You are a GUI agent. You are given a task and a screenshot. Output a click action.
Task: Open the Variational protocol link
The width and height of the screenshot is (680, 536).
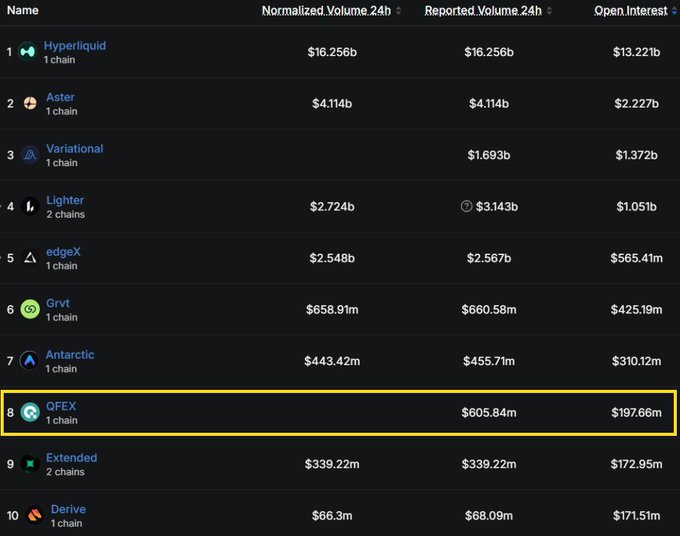[75, 149]
